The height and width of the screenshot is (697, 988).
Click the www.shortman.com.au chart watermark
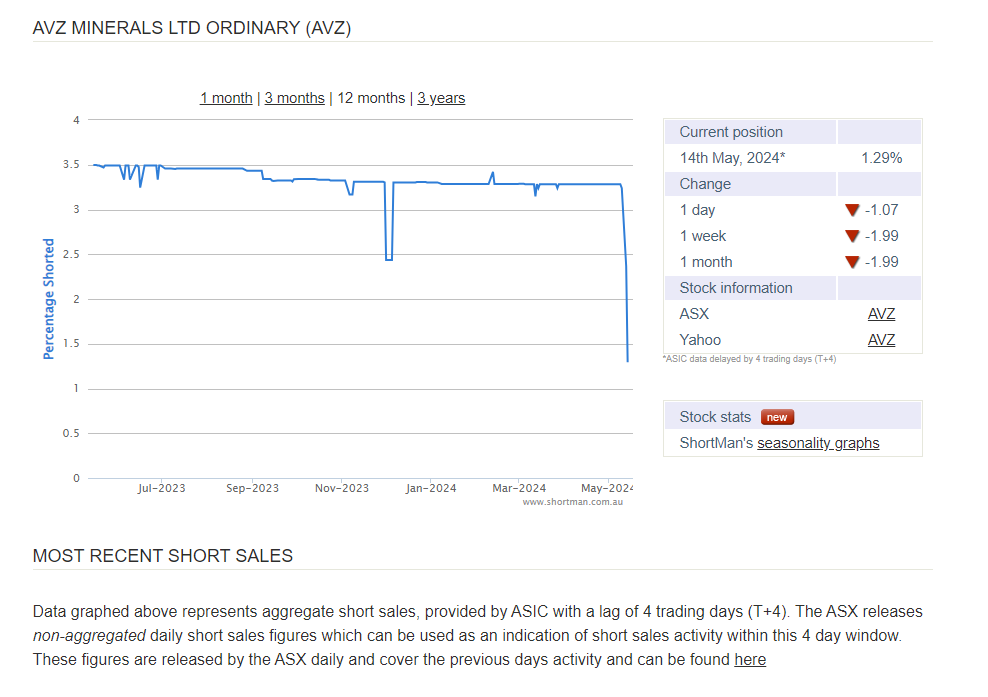572,502
